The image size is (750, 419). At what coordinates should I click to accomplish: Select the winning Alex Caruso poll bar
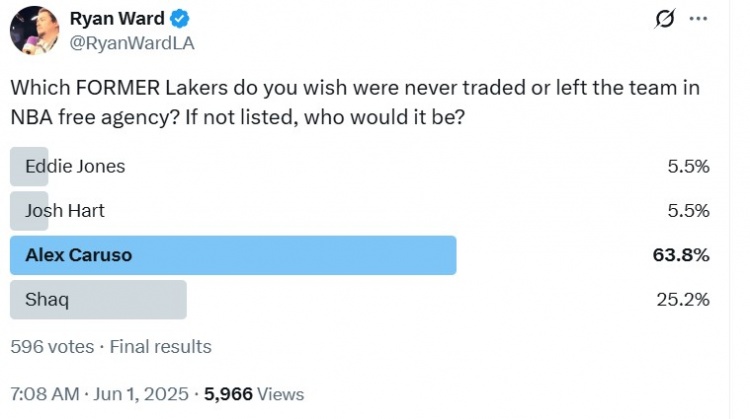click(x=233, y=255)
